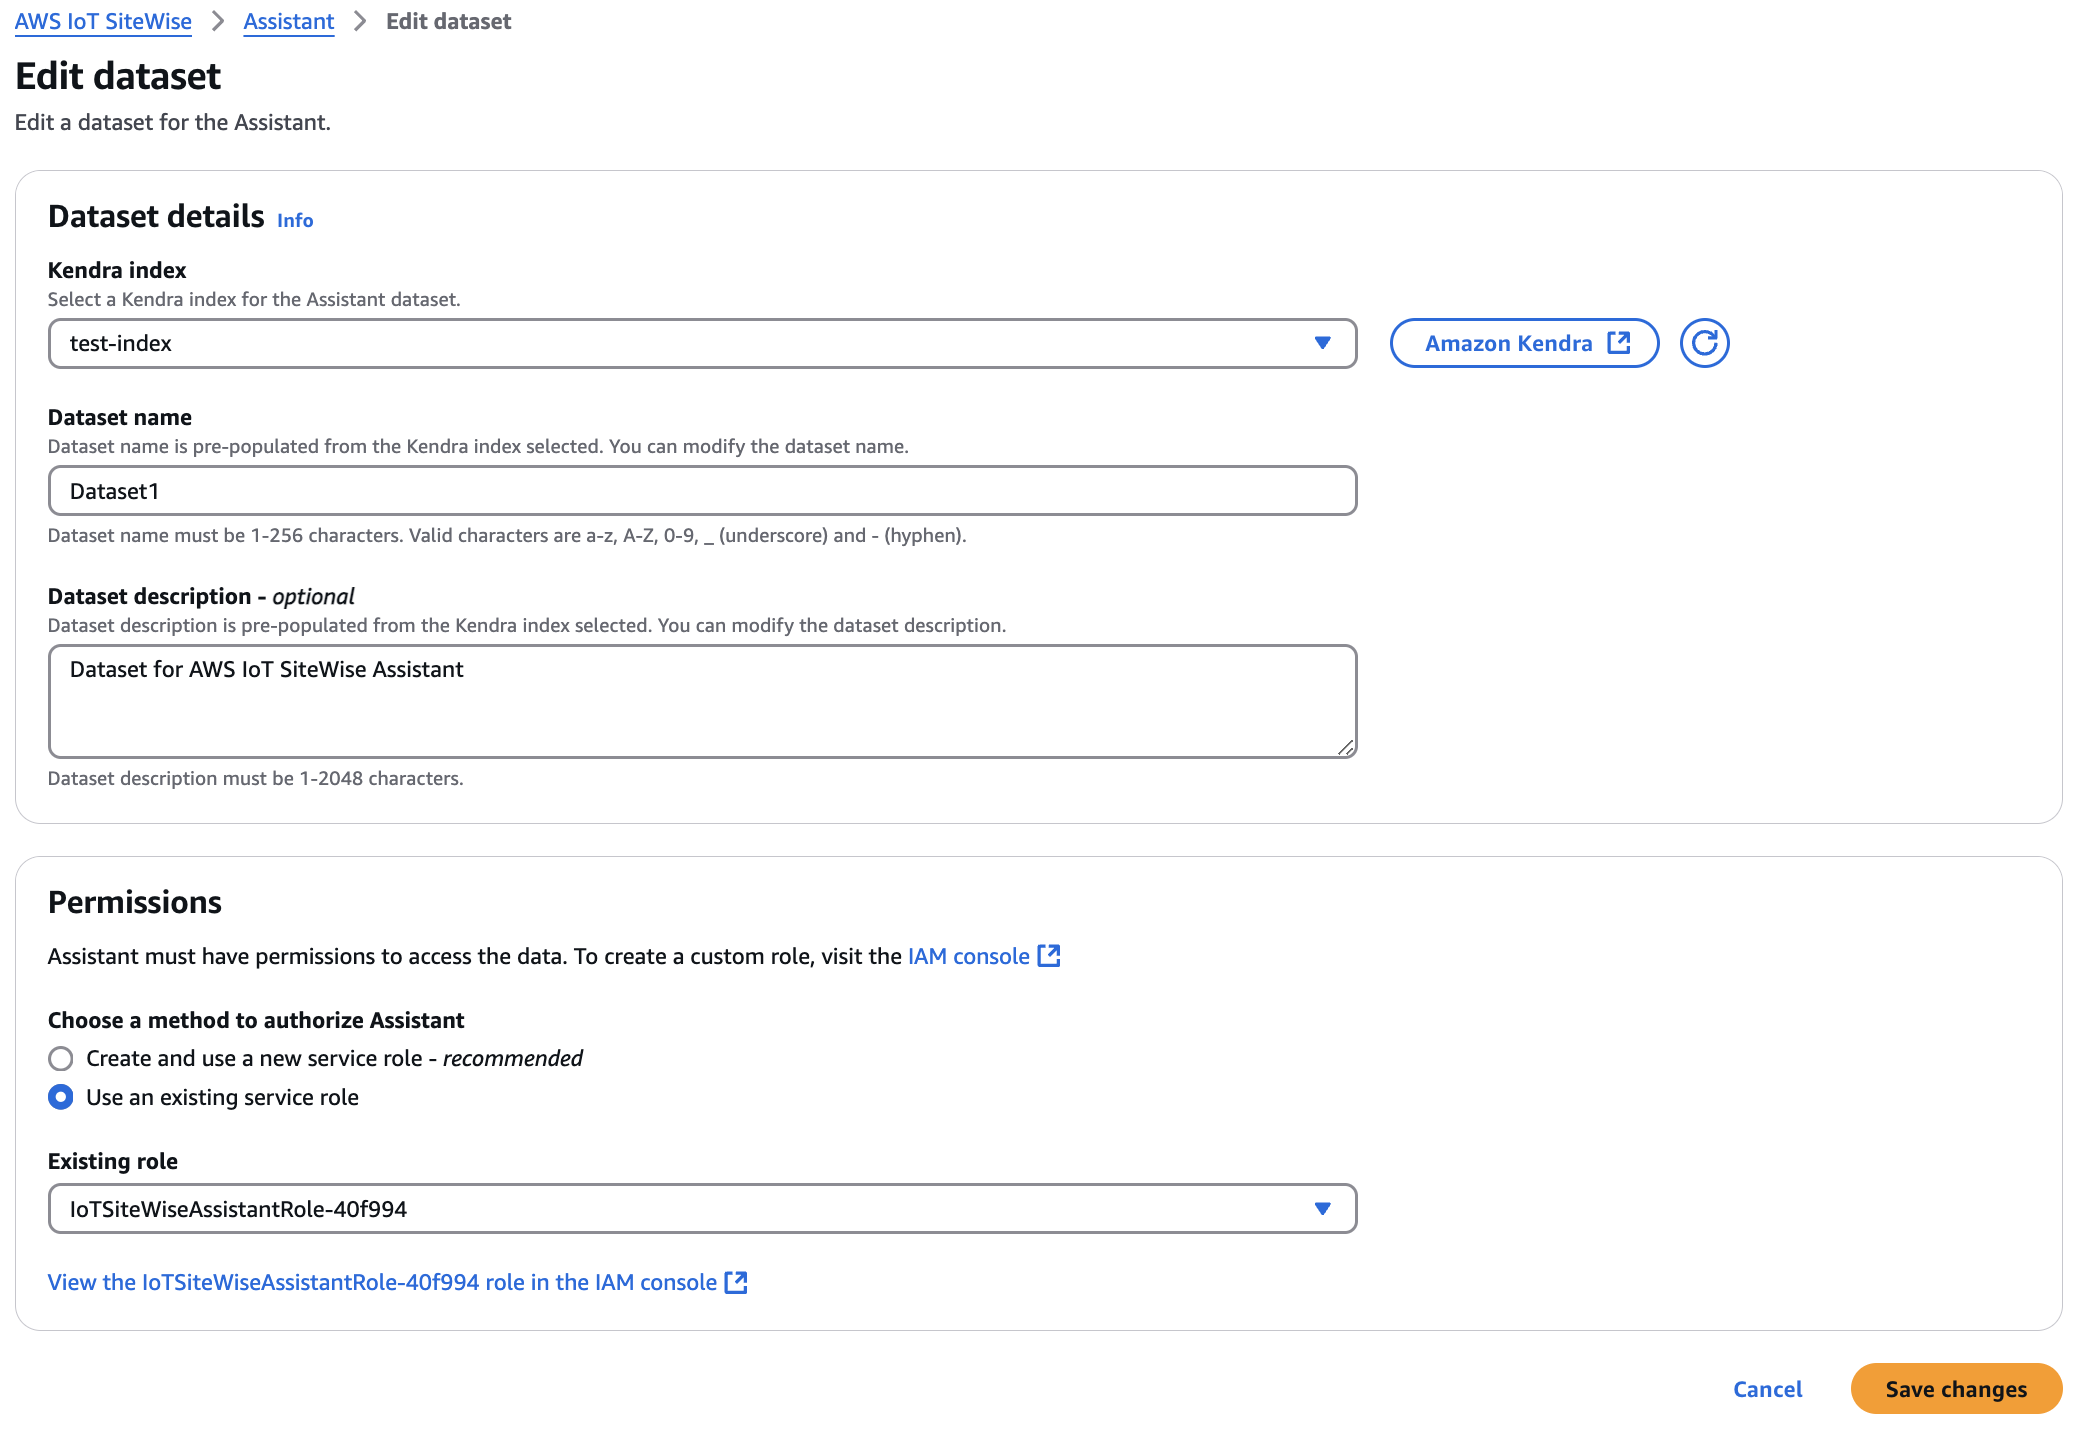Refresh the Kendra index list
The height and width of the screenshot is (1432, 2082).
(x=1703, y=342)
